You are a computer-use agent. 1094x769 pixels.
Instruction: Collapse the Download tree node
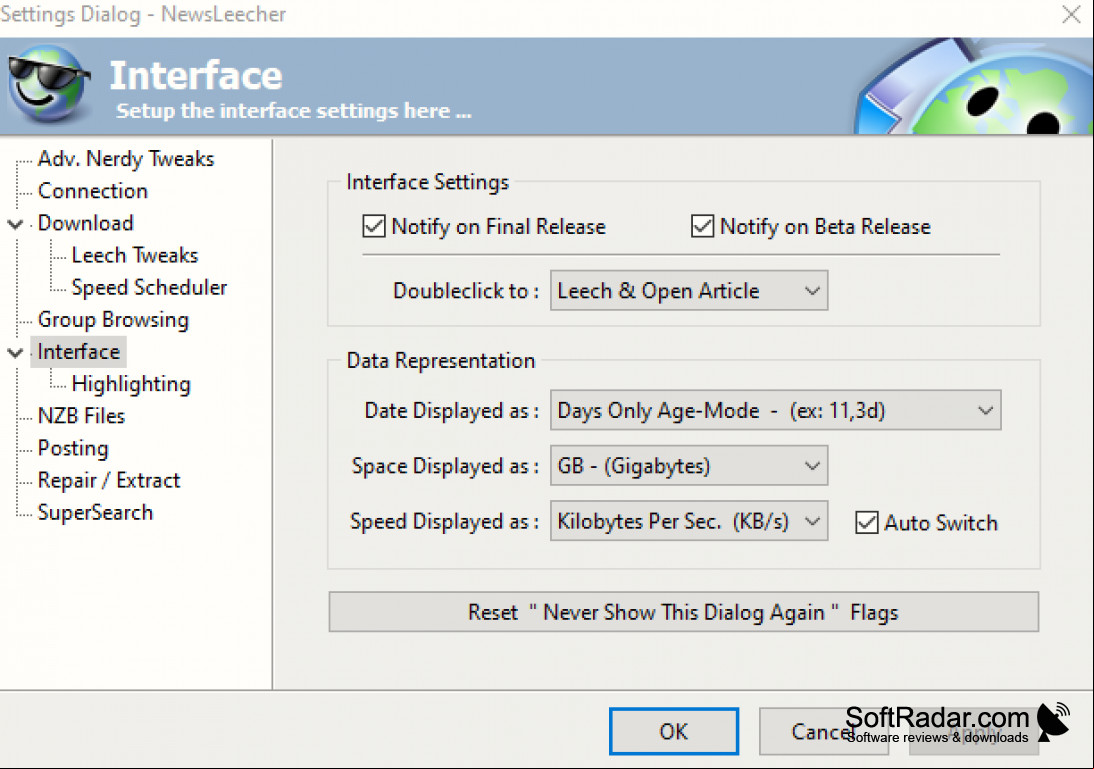tap(15, 224)
